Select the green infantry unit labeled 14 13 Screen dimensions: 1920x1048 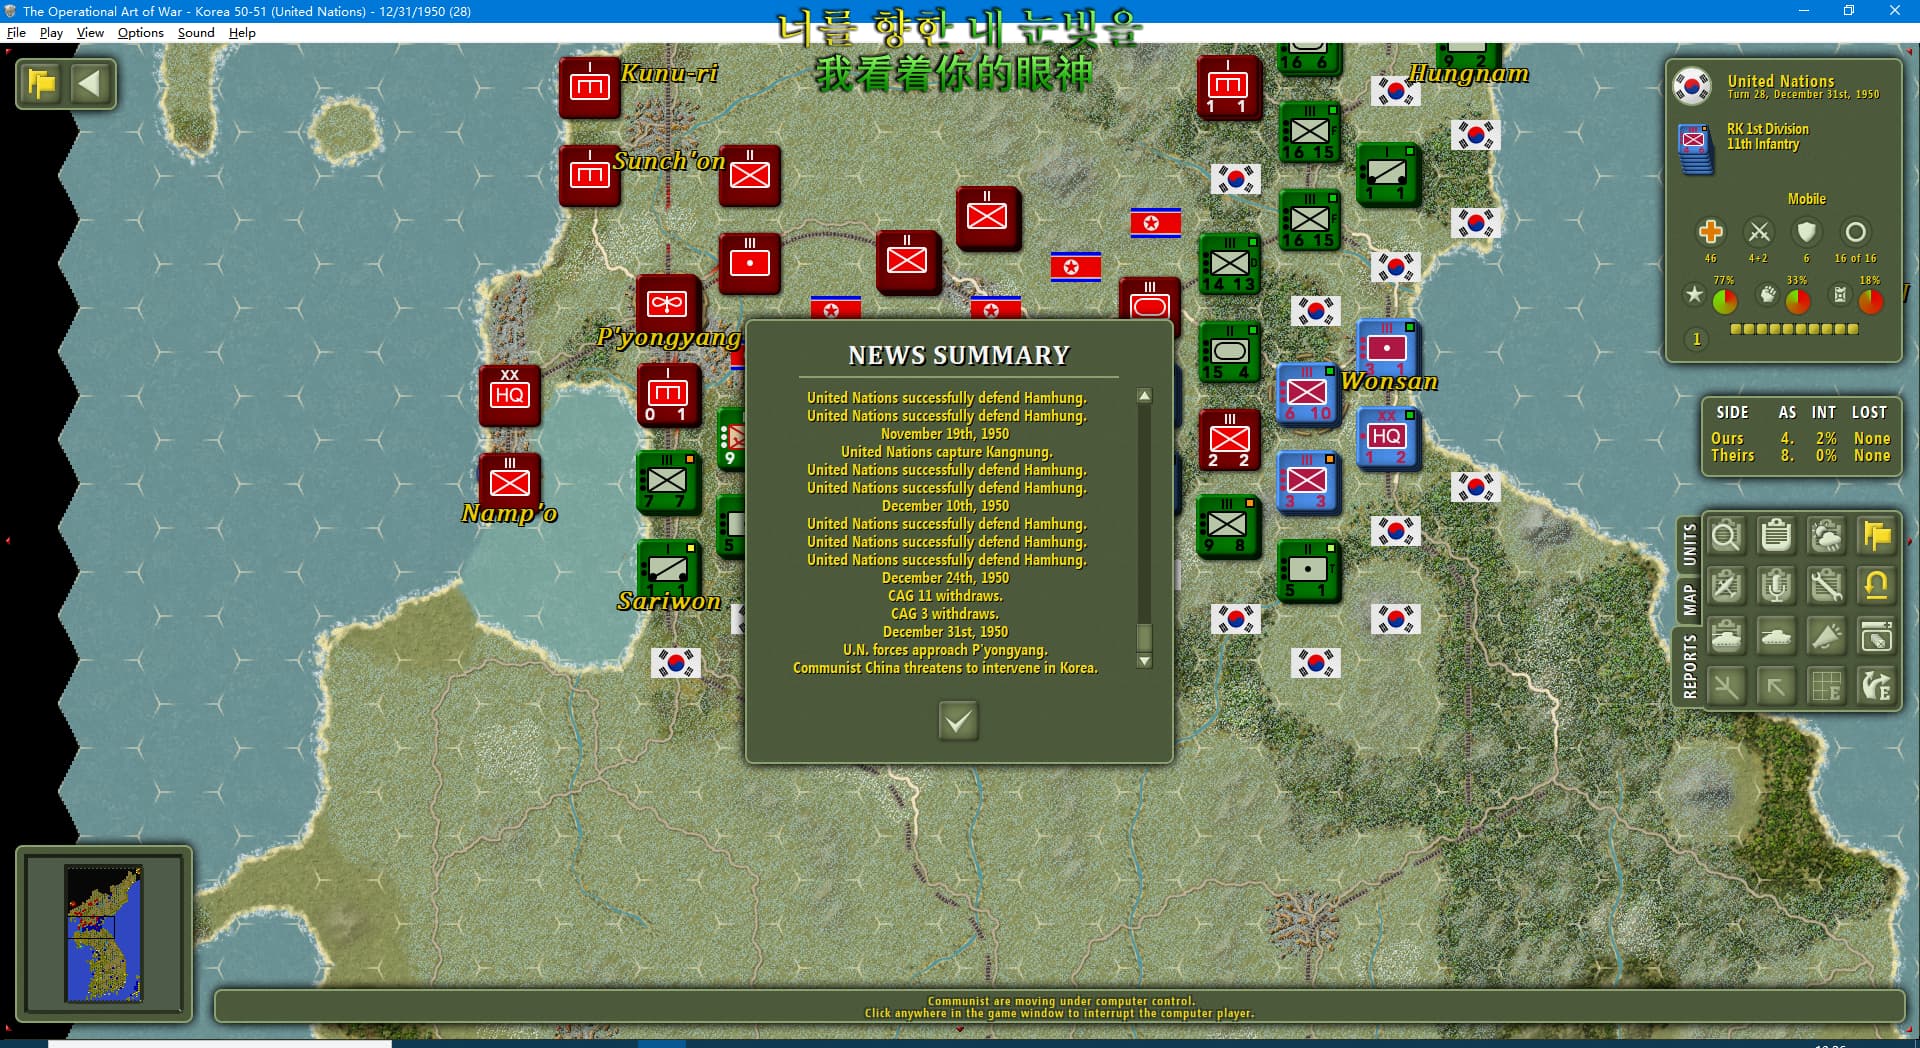click(x=1229, y=264)
